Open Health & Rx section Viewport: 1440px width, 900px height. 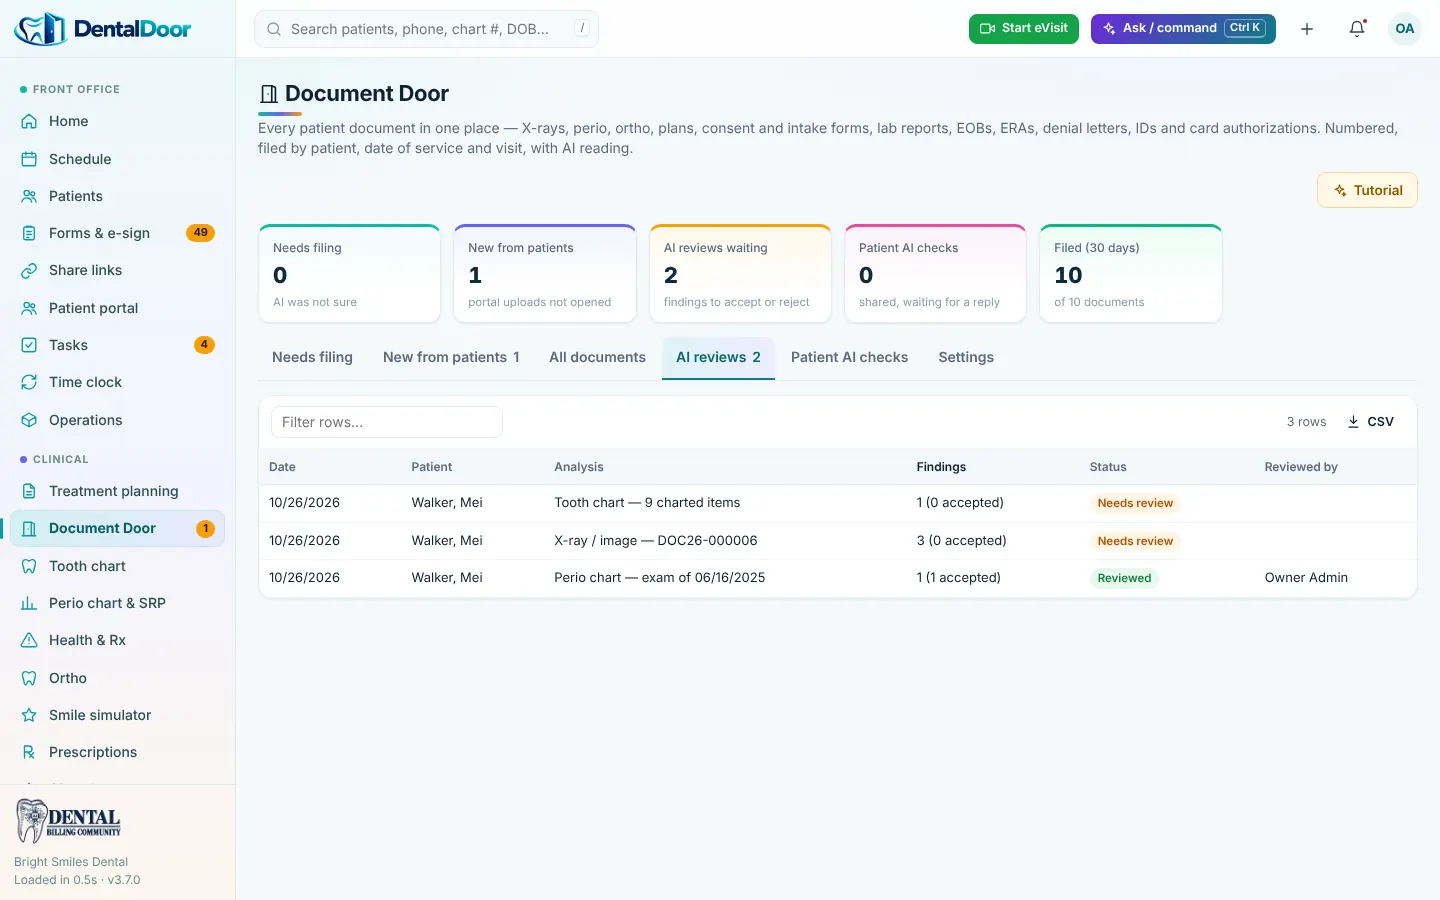click(x=117, y=640)
